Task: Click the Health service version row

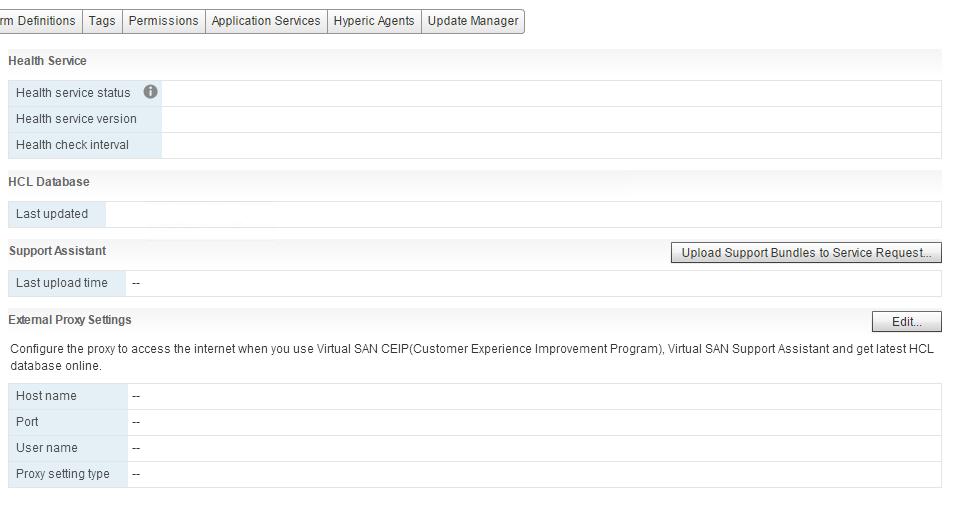Action: (475, 119)
